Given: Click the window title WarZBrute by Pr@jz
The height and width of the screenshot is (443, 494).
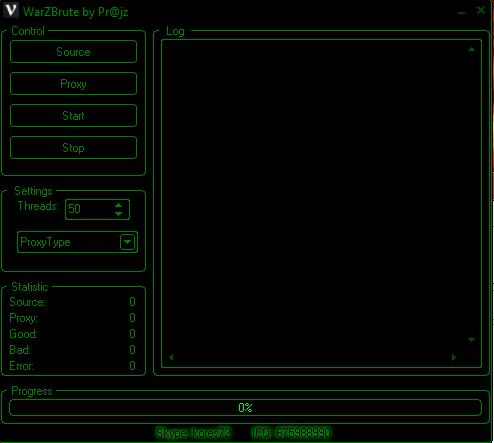Looking at the screenshot, I should click(x=76, y=12).
